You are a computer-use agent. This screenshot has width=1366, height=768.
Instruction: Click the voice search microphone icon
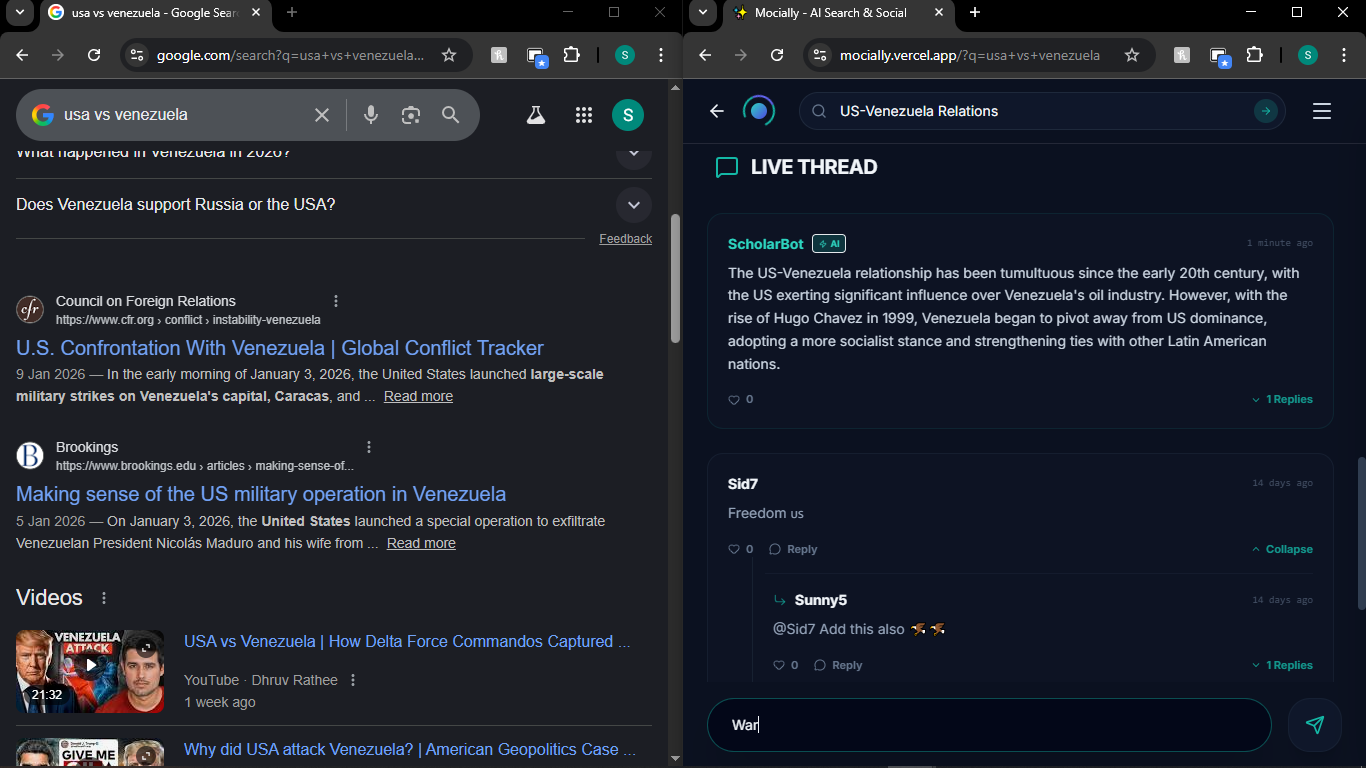click(370, 115)
